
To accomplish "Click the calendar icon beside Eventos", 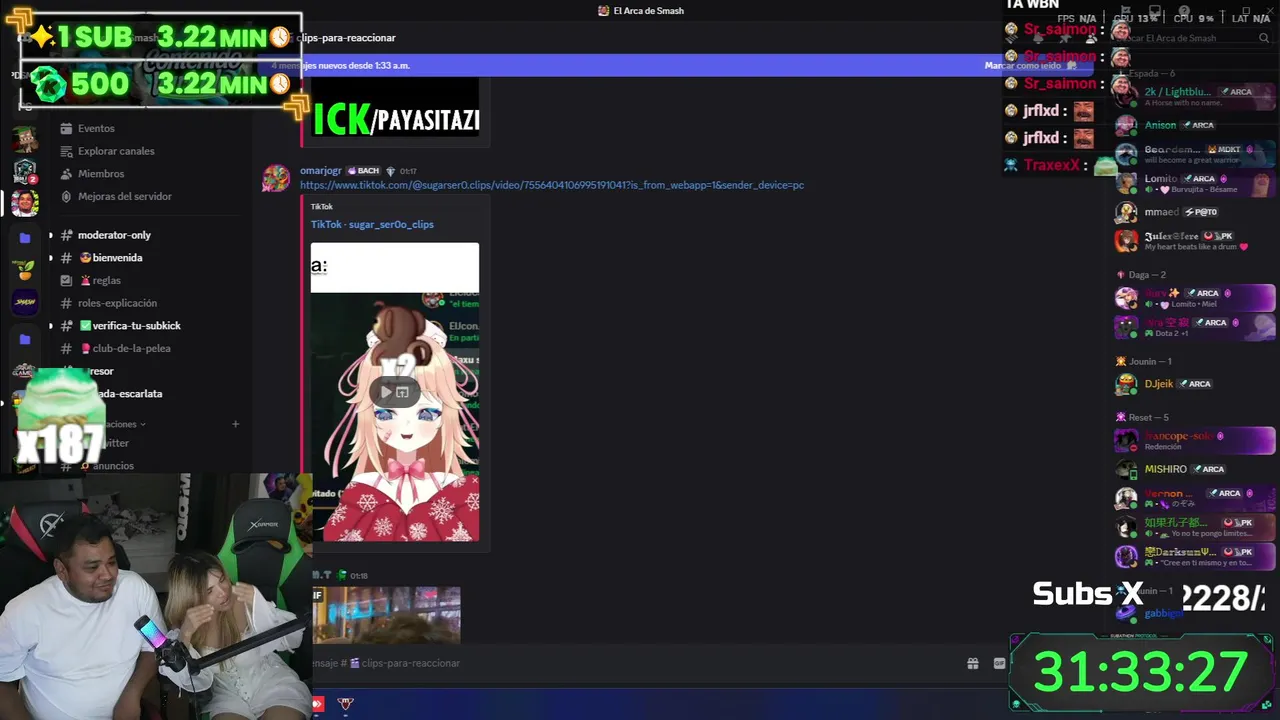I will [66, 128].
